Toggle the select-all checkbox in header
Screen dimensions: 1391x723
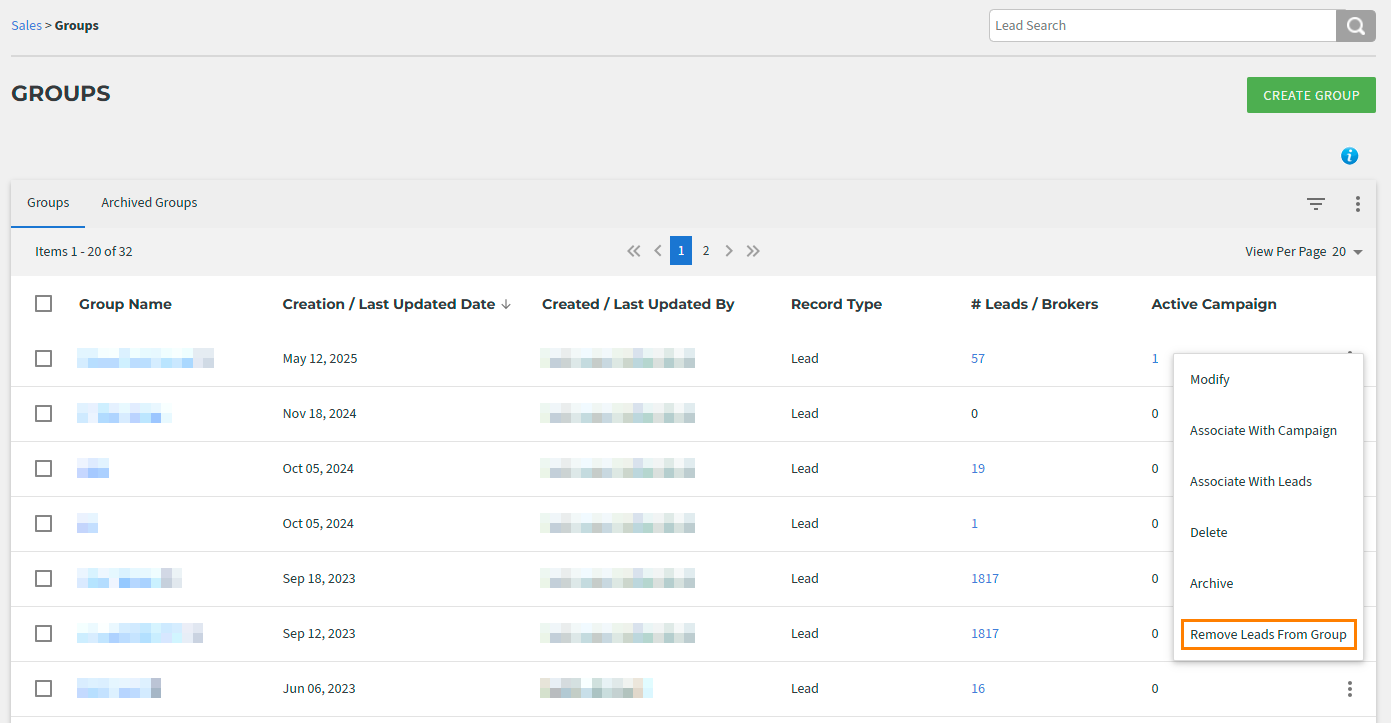click(43, 303)
